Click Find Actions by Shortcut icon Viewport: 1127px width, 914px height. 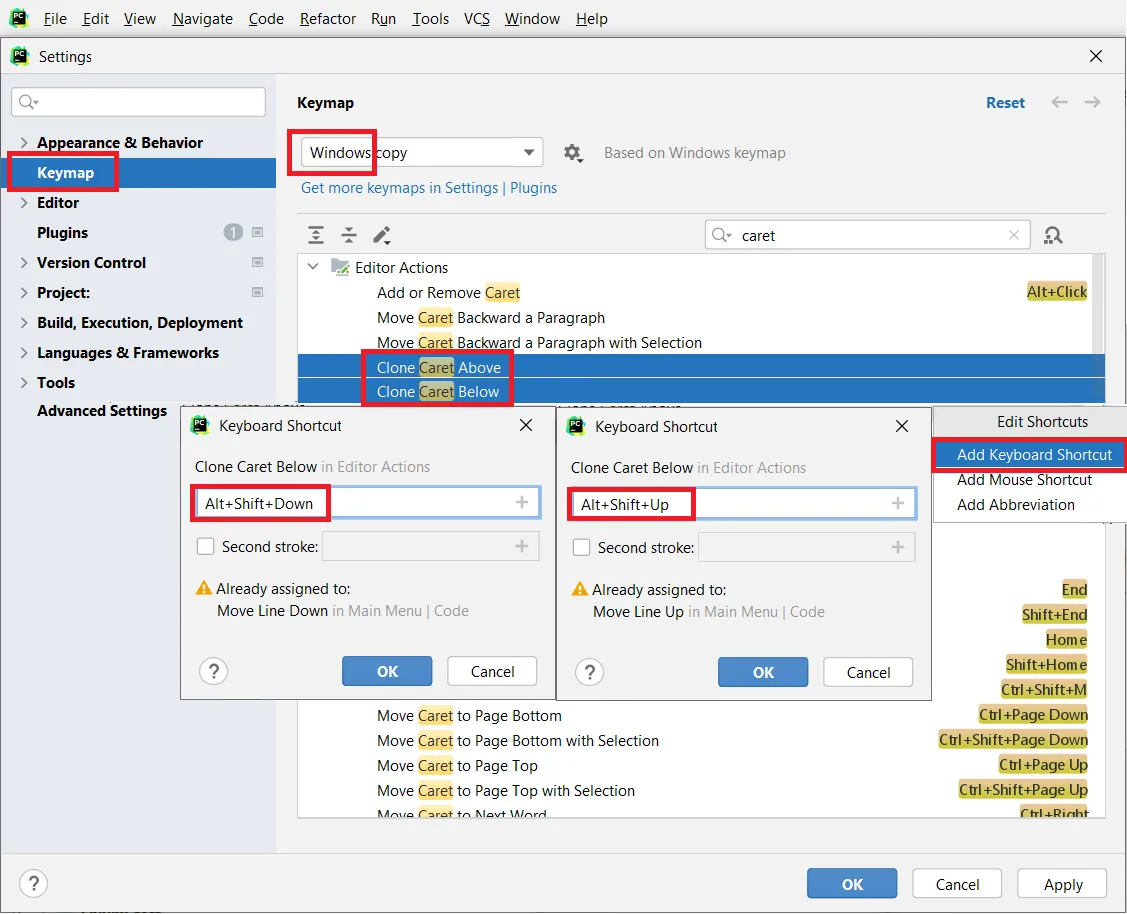1053,235
